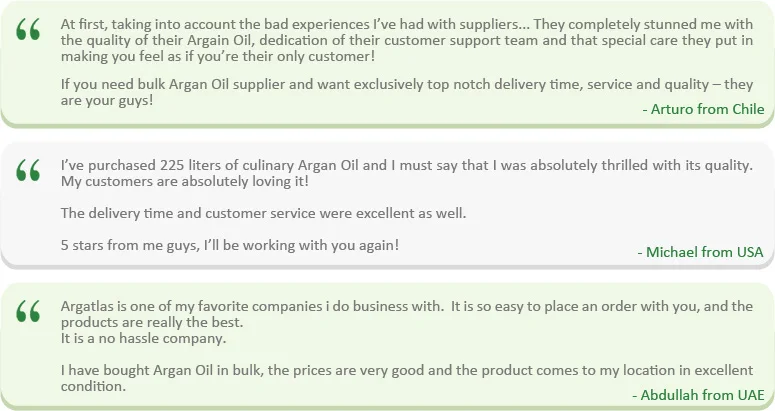Click the quote mark icon beside Abdullah's testimonial

(28, 313)
